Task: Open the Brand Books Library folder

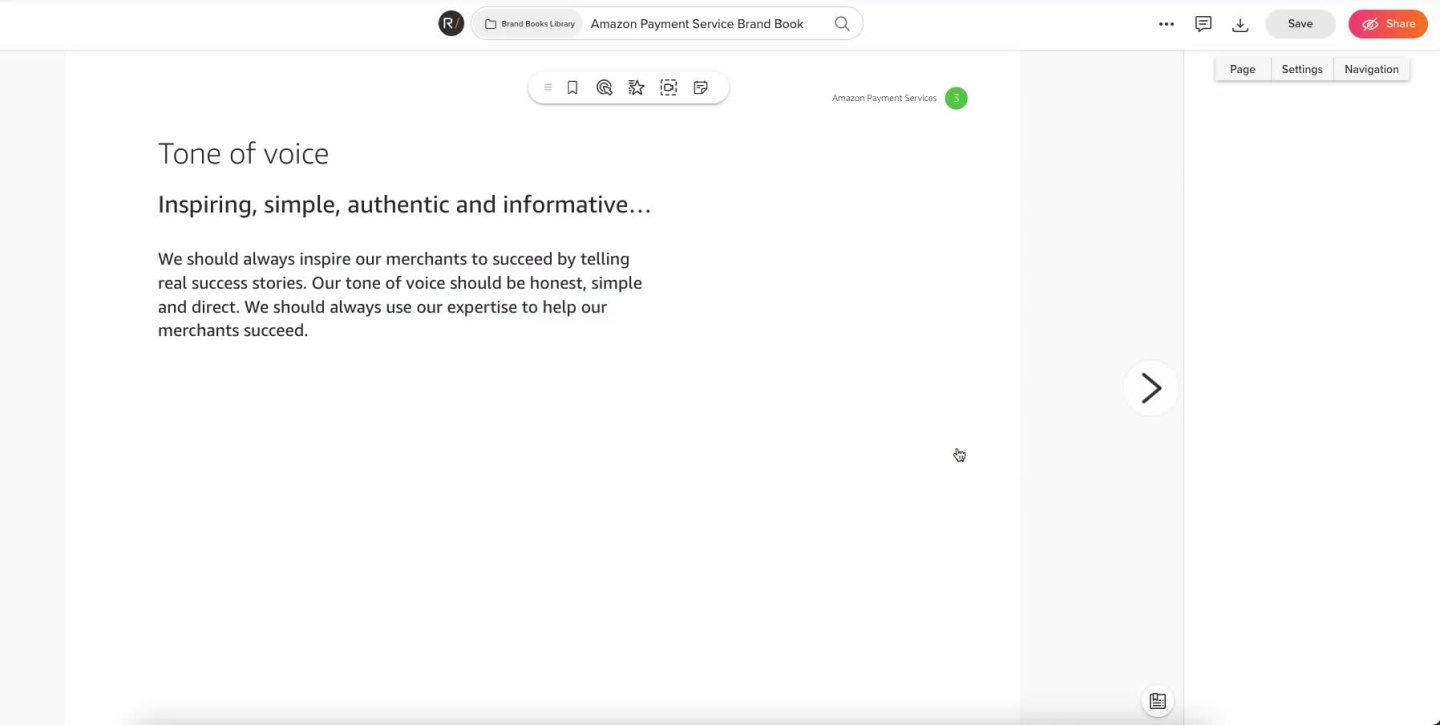Action: [x=529, y=24]
